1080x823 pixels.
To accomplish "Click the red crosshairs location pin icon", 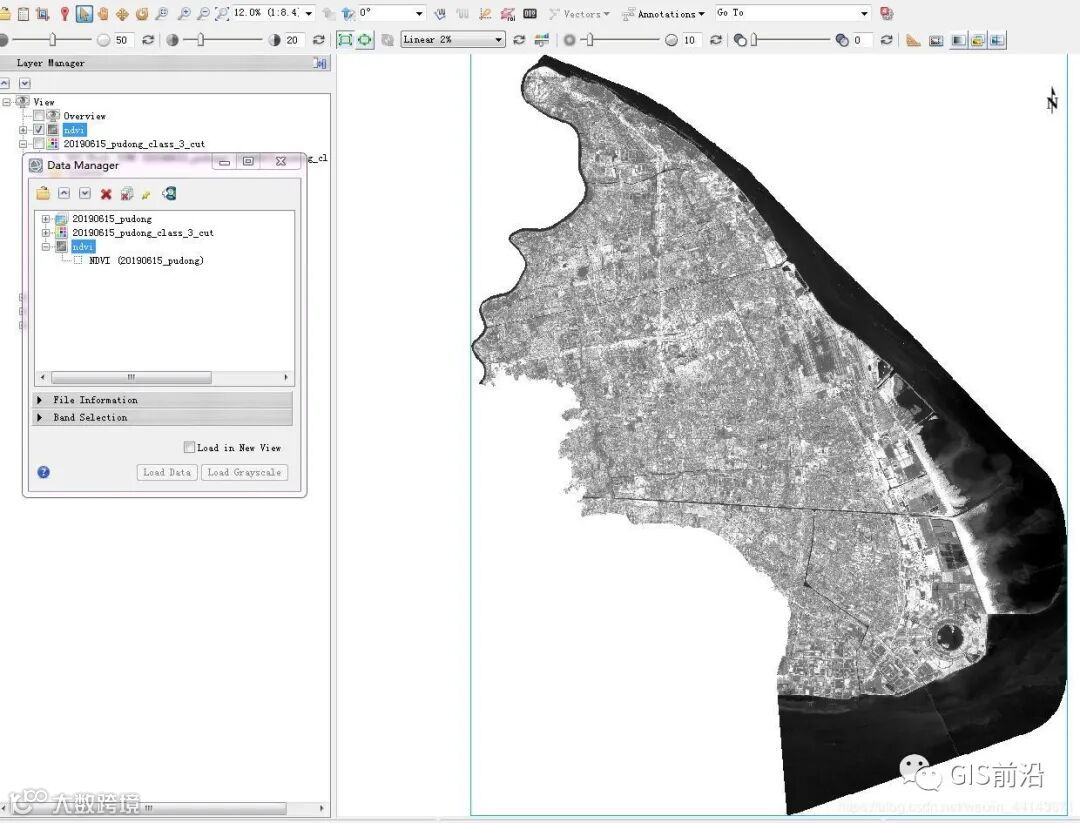I will [64, 14].
